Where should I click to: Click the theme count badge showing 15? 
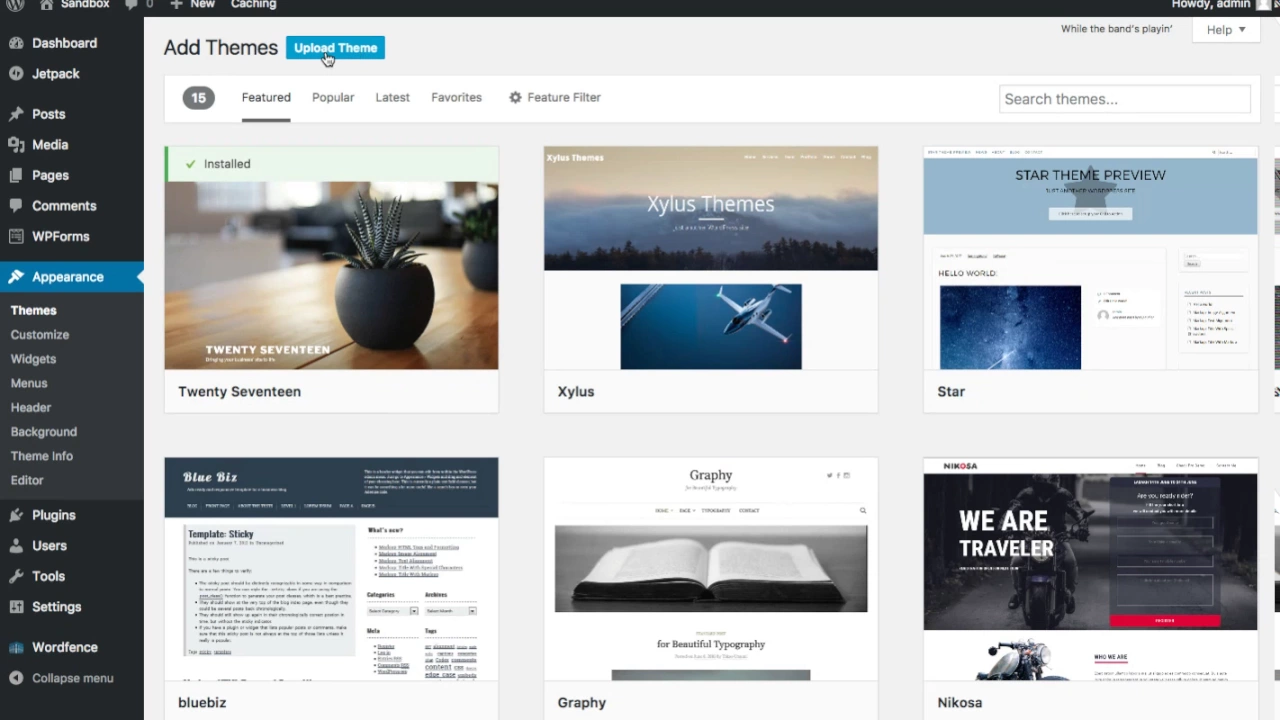198,98
